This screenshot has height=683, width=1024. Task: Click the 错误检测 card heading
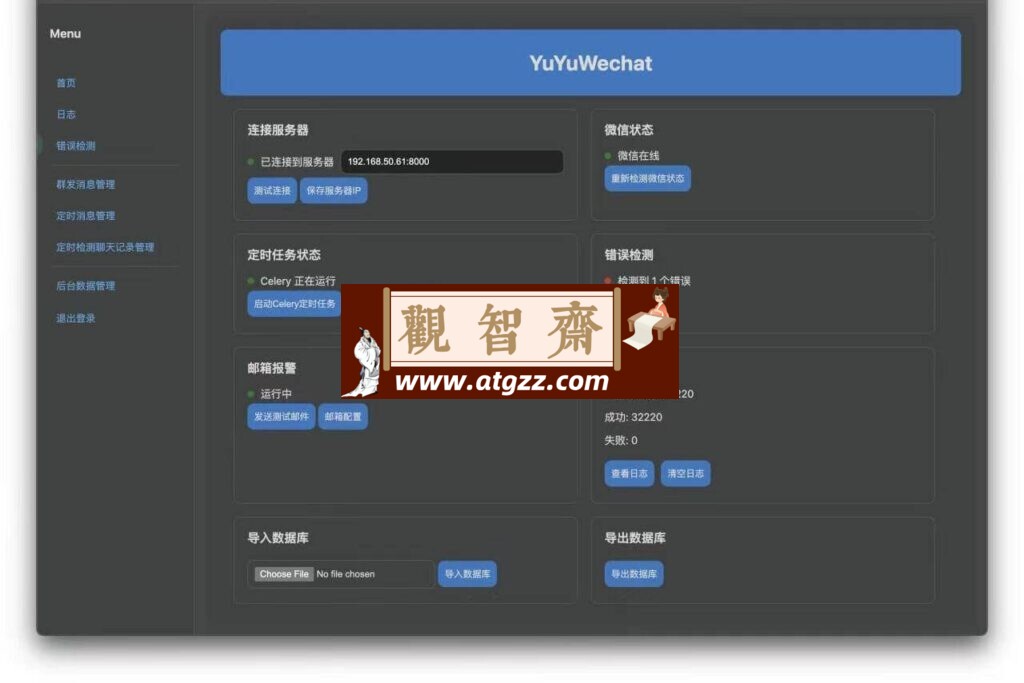pos(629,255)
